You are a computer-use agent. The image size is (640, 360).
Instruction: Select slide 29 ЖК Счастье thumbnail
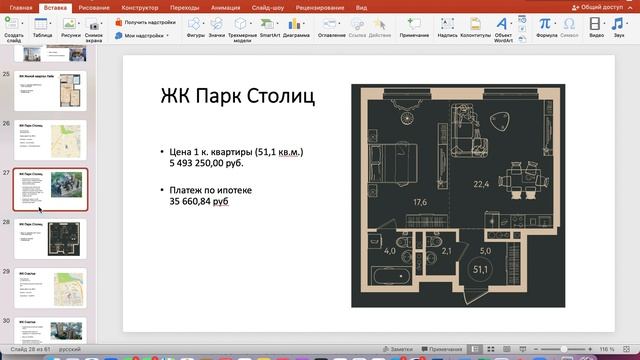pyautogui.click(x=50, y=288)
